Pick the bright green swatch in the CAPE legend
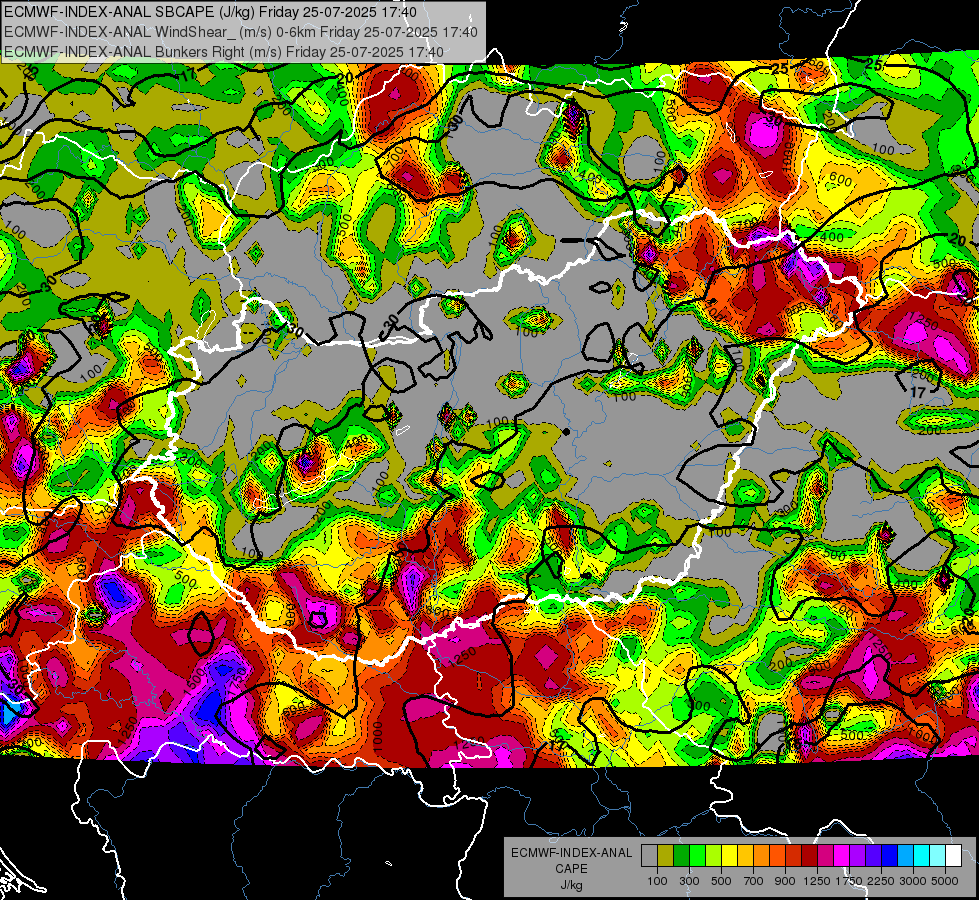This screenshot has width=979, height=900. pos(697,856)
